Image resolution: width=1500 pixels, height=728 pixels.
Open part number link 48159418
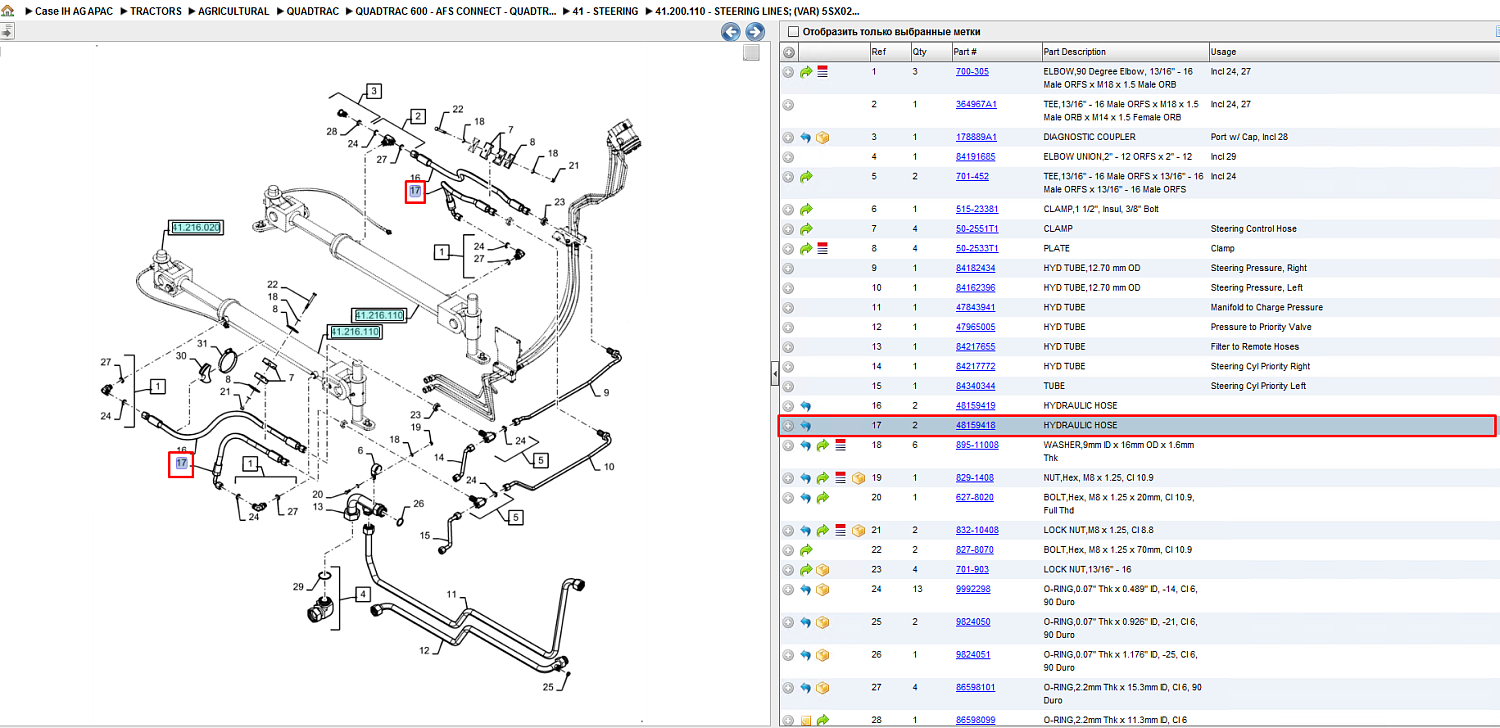[975, 425]
